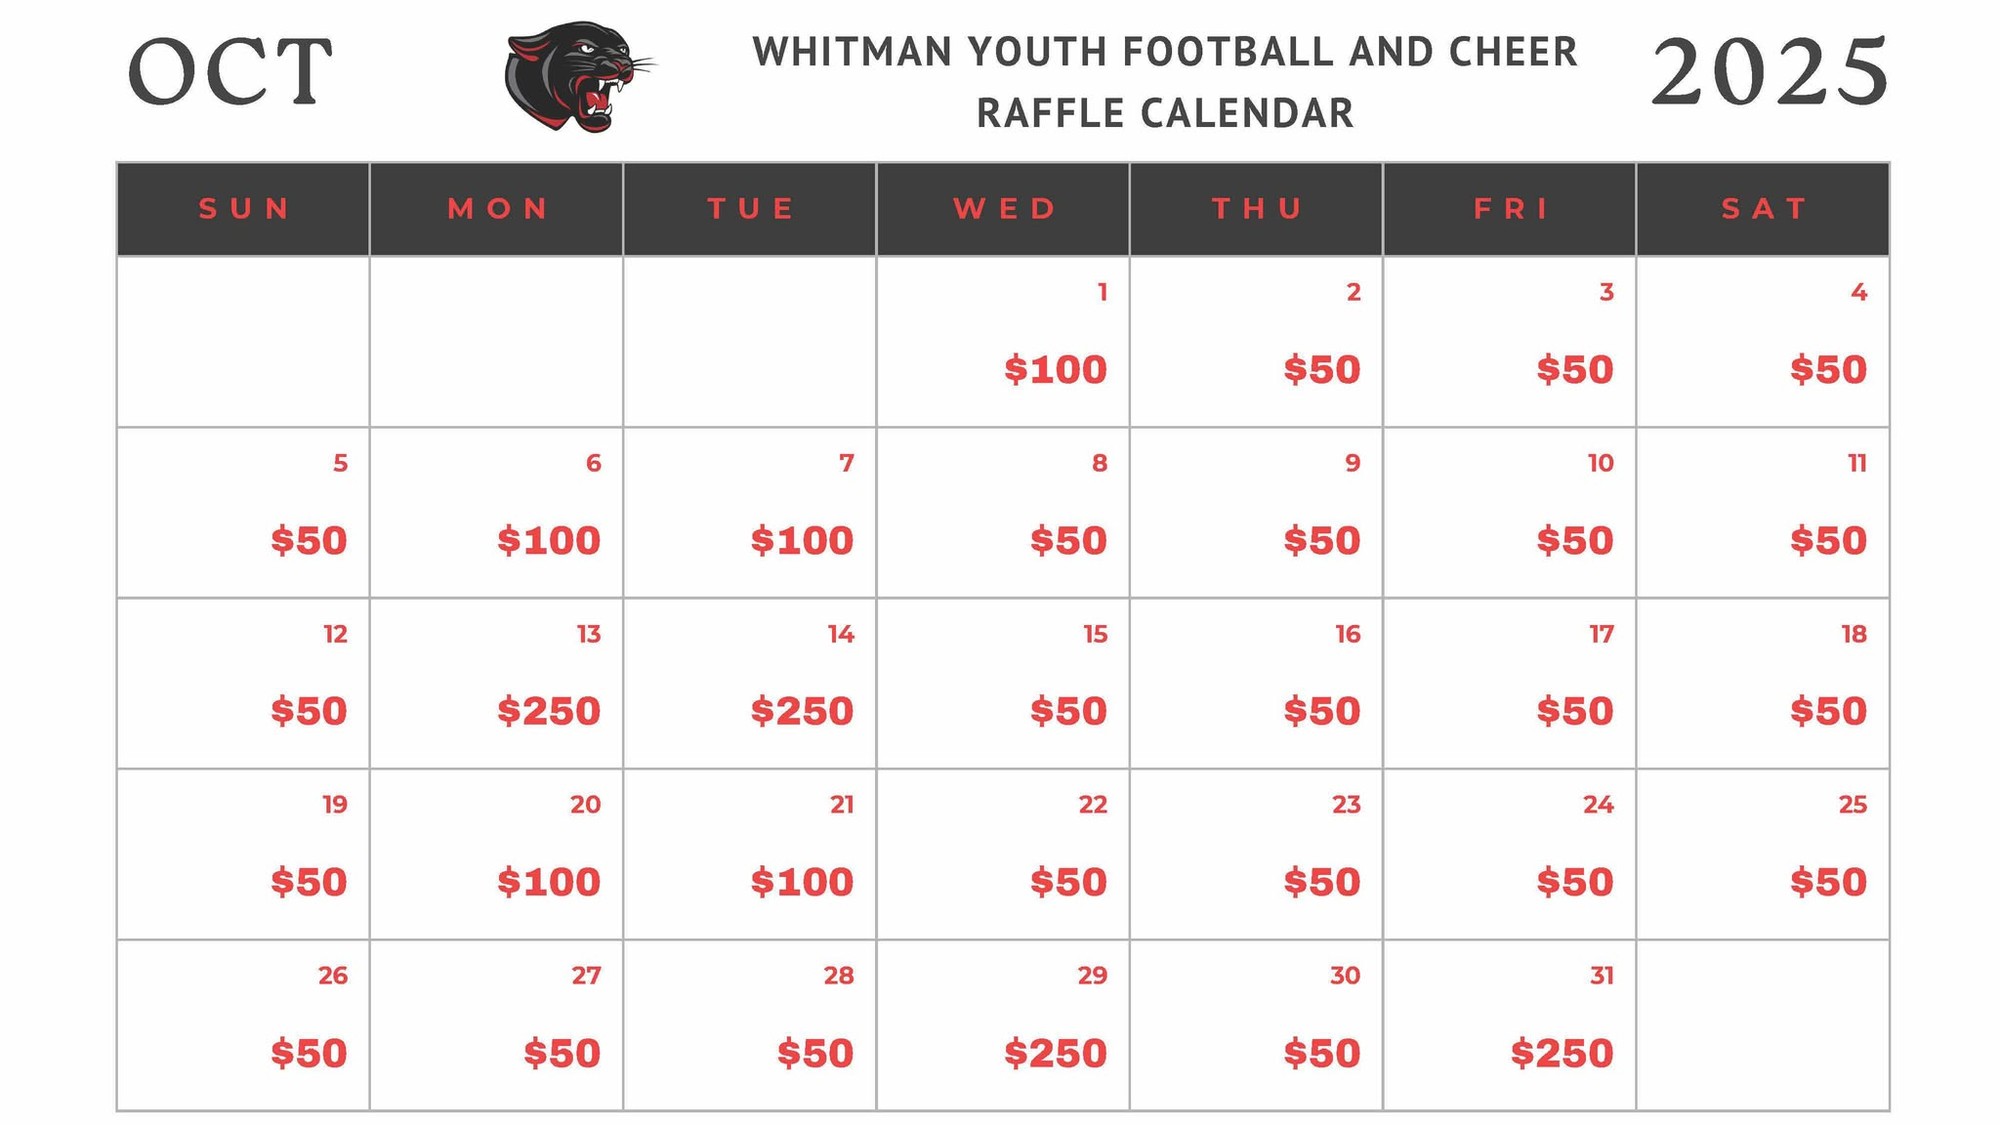Click the $100 prize on October 1
2000x1125 pixels.
coord(1056,370)
